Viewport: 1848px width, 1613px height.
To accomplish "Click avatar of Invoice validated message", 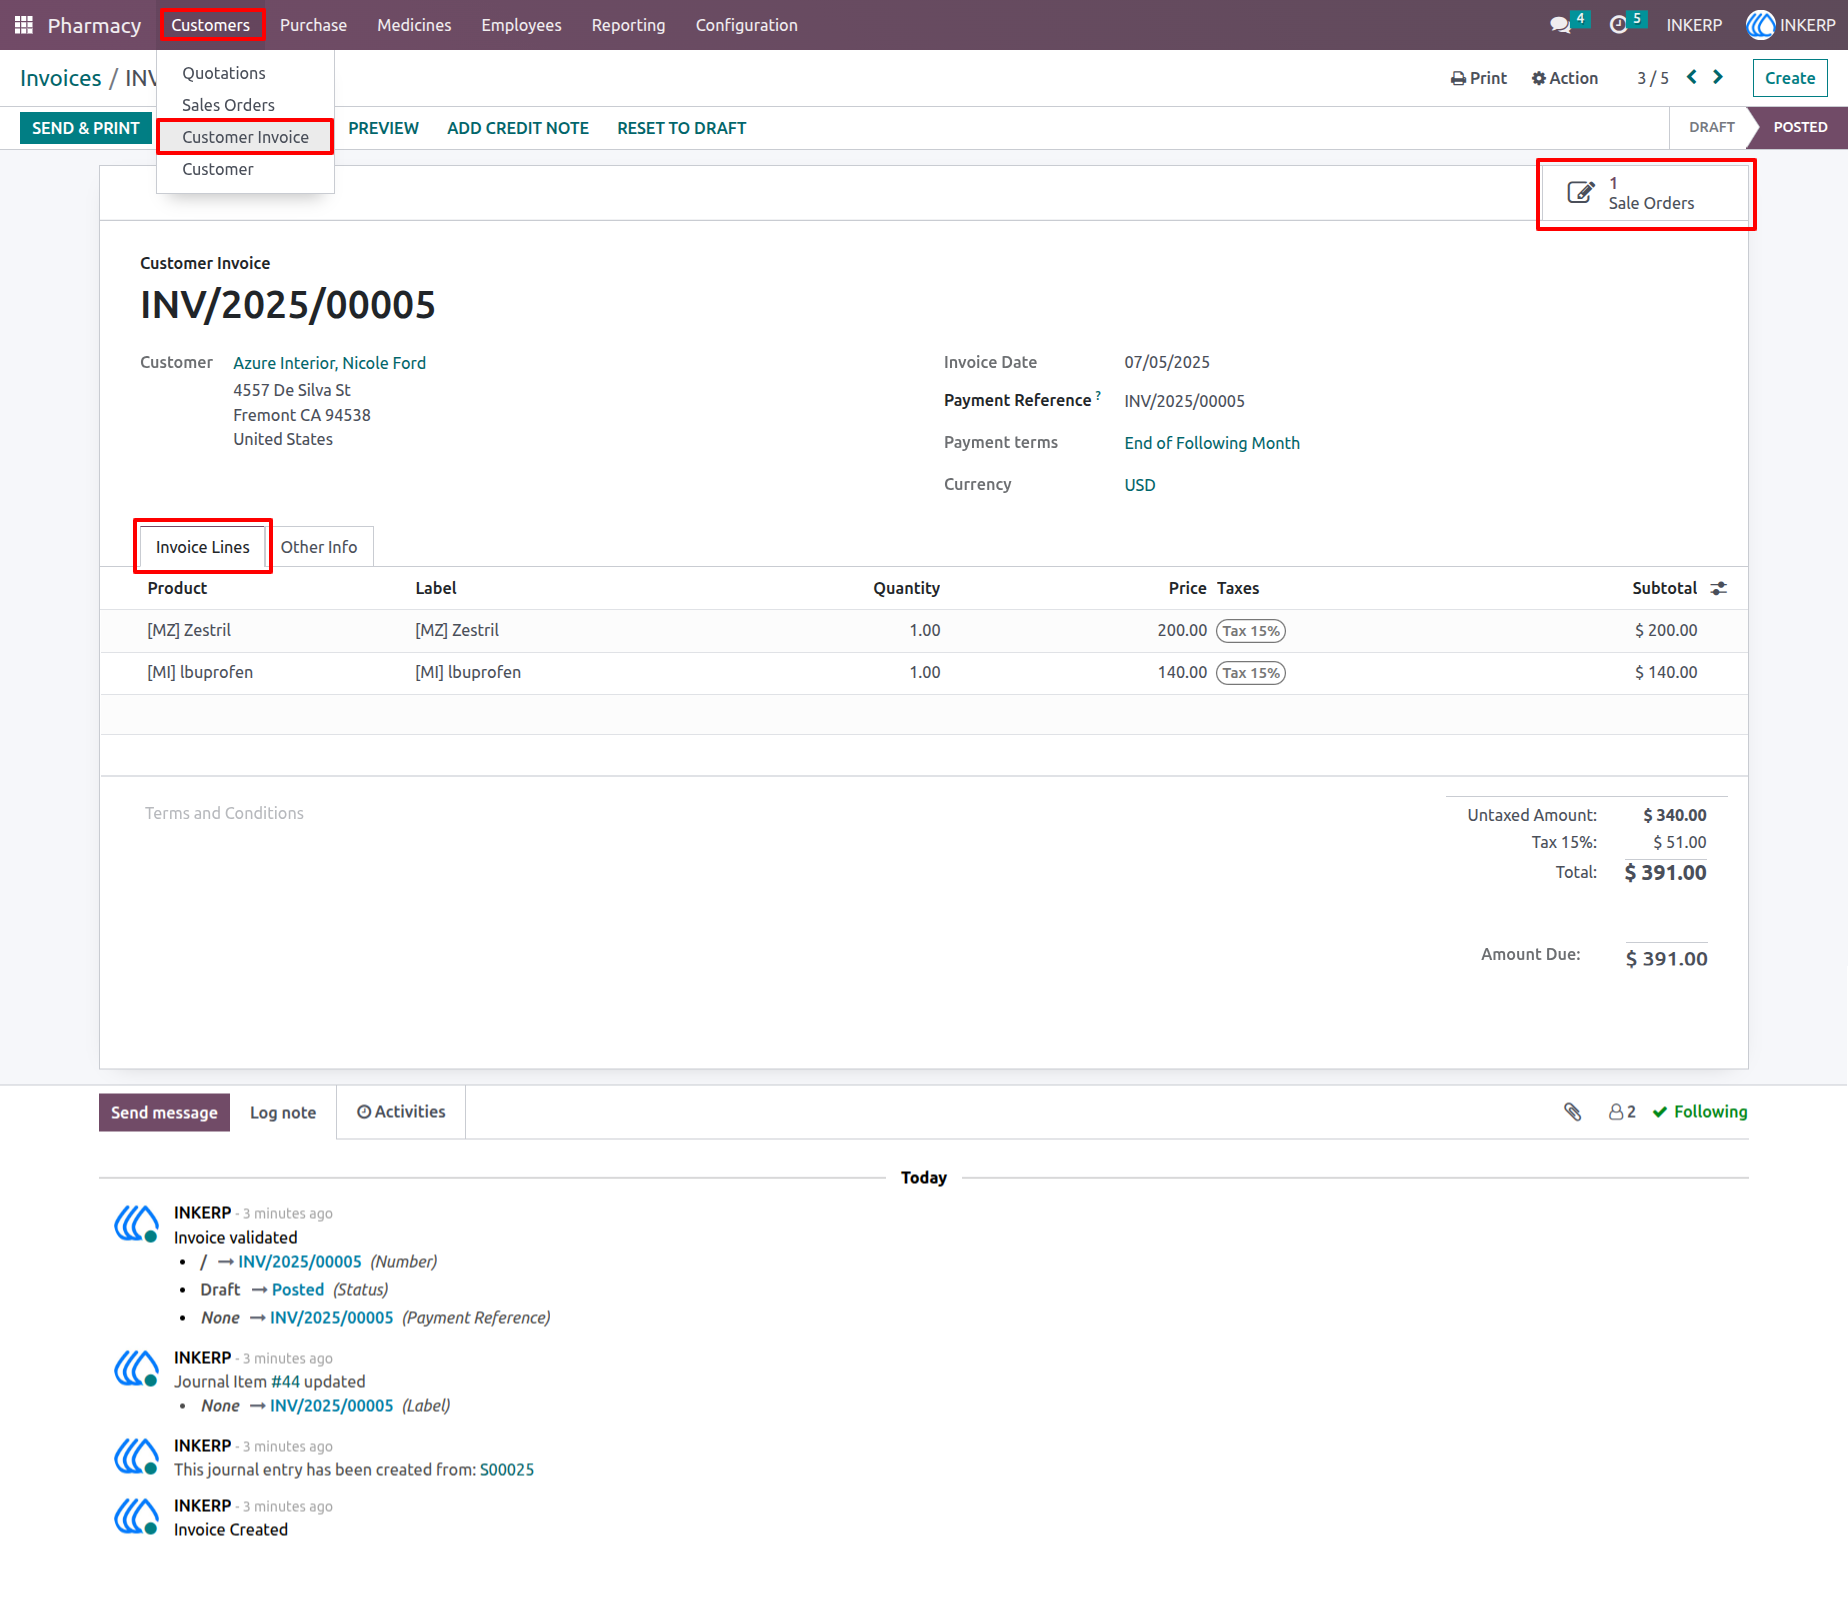I will pos(136,1223).
